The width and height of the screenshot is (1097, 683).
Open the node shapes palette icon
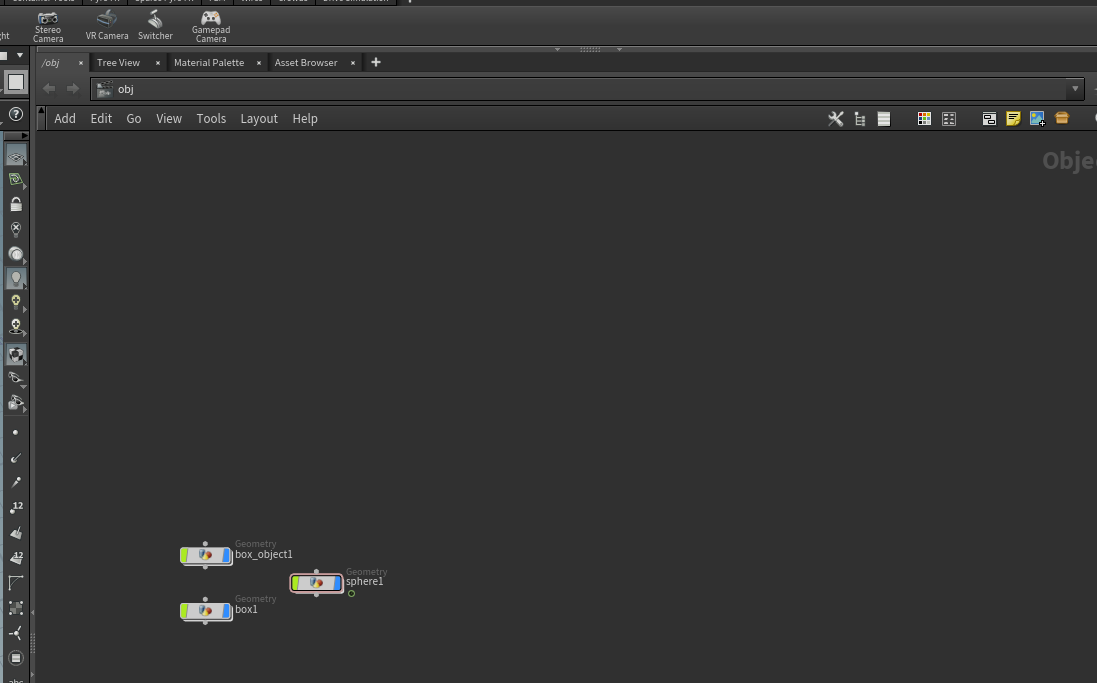(949, 119)
